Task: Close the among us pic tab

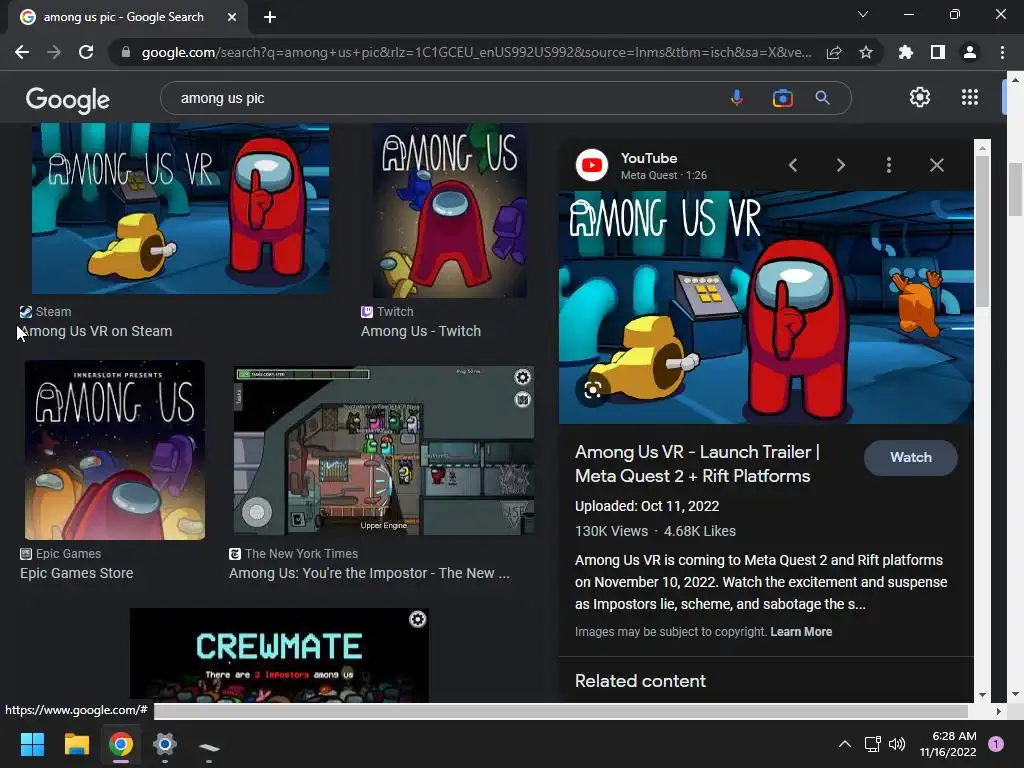Action: 232,17
